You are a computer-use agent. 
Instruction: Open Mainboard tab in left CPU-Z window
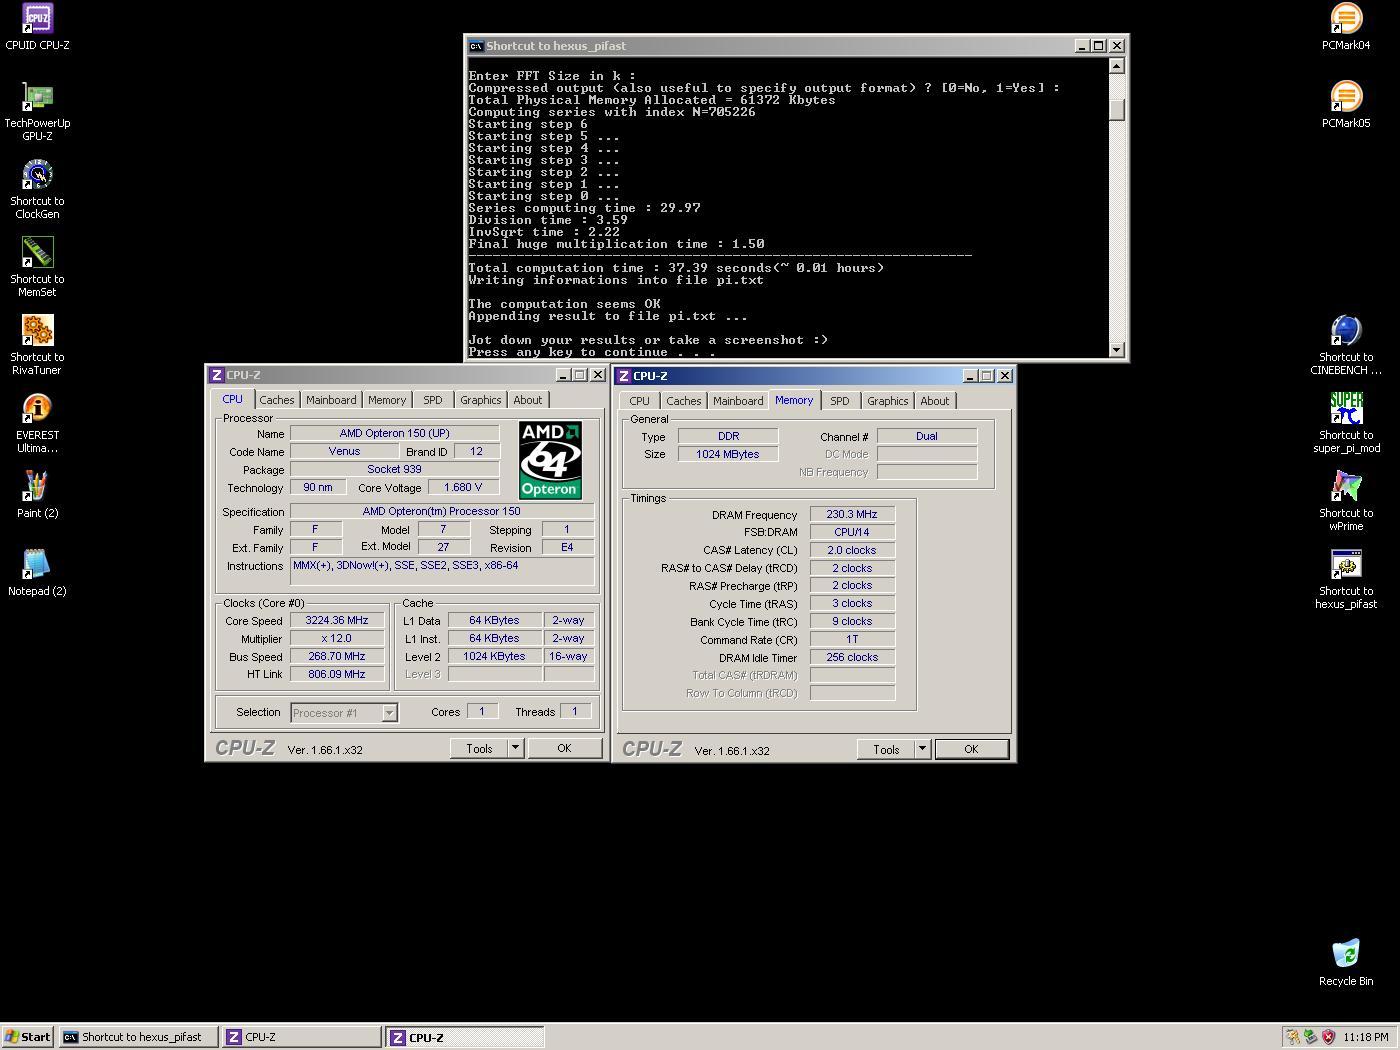tap(331, 400)
